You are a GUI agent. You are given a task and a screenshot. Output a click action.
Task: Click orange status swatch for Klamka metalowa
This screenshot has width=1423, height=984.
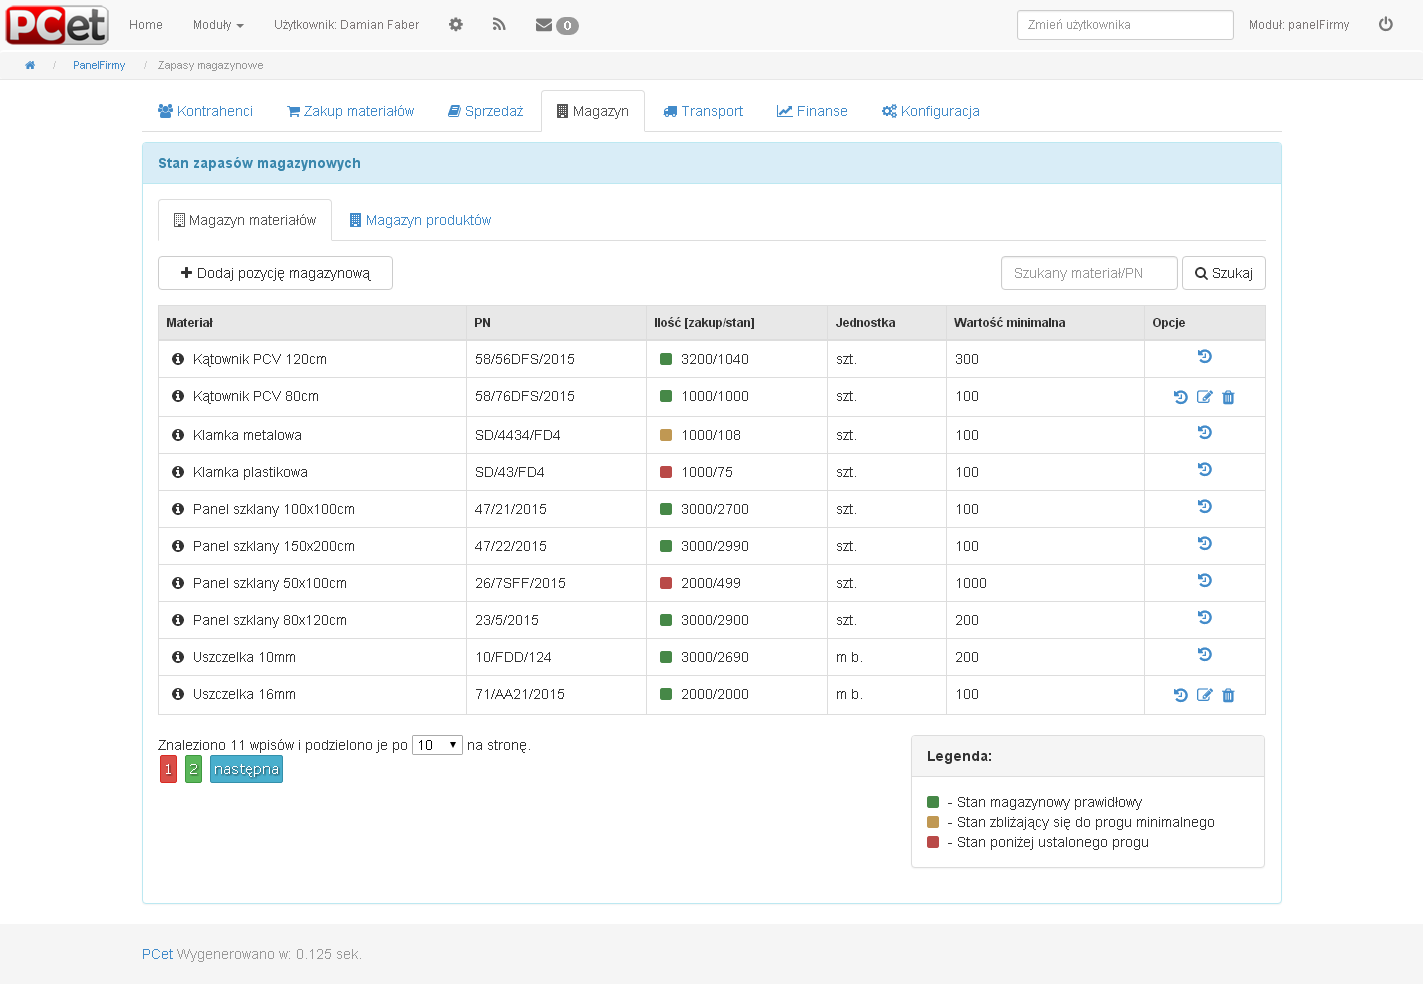[x=666, y=435]
